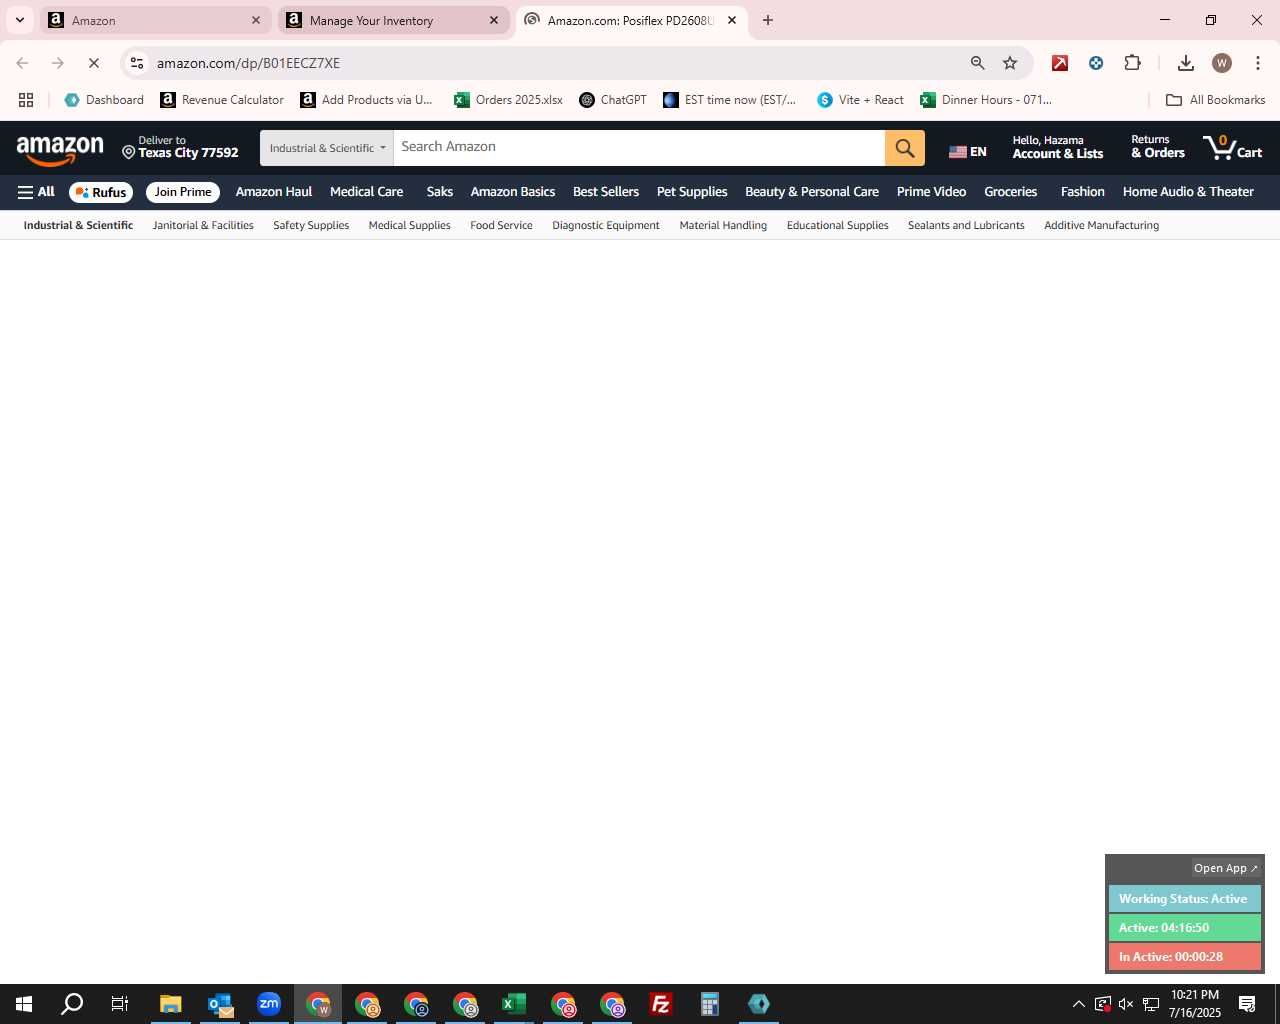Open File Explorer from taskbar
The height and width of the screenshot is (1024, 1280).
click(170, 1004)
